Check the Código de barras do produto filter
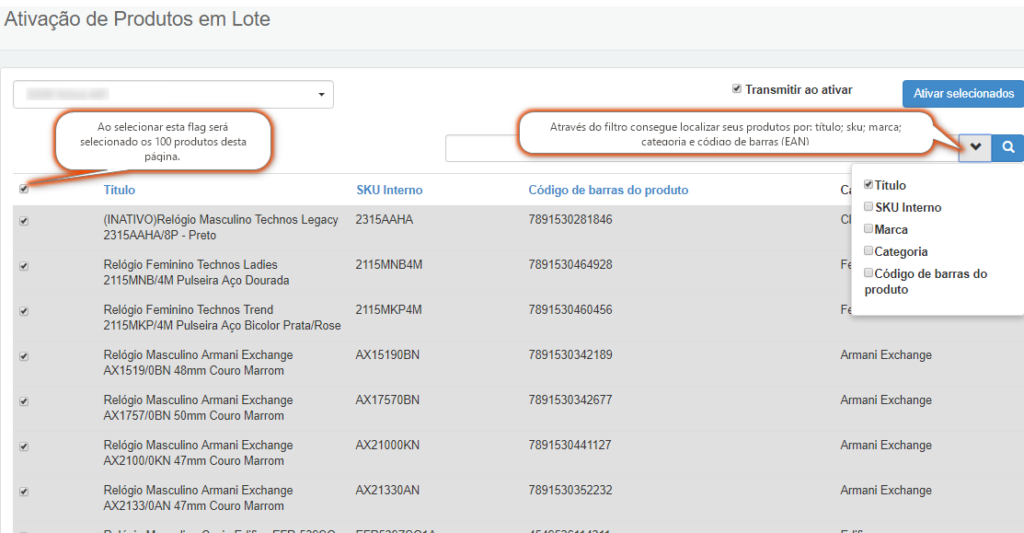The height and width of the screenshot is (533, 1024). [868, 273]
